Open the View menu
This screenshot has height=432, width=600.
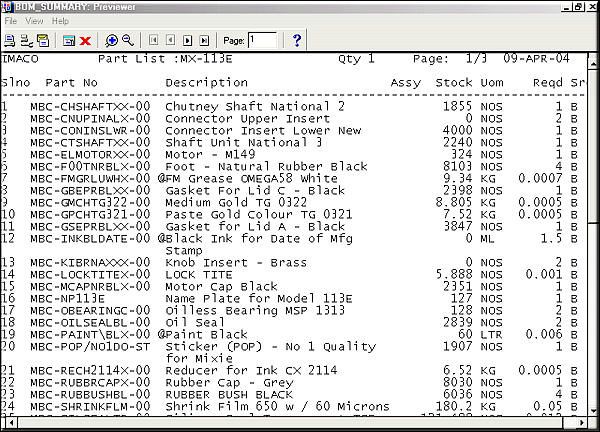pos(34,20)
